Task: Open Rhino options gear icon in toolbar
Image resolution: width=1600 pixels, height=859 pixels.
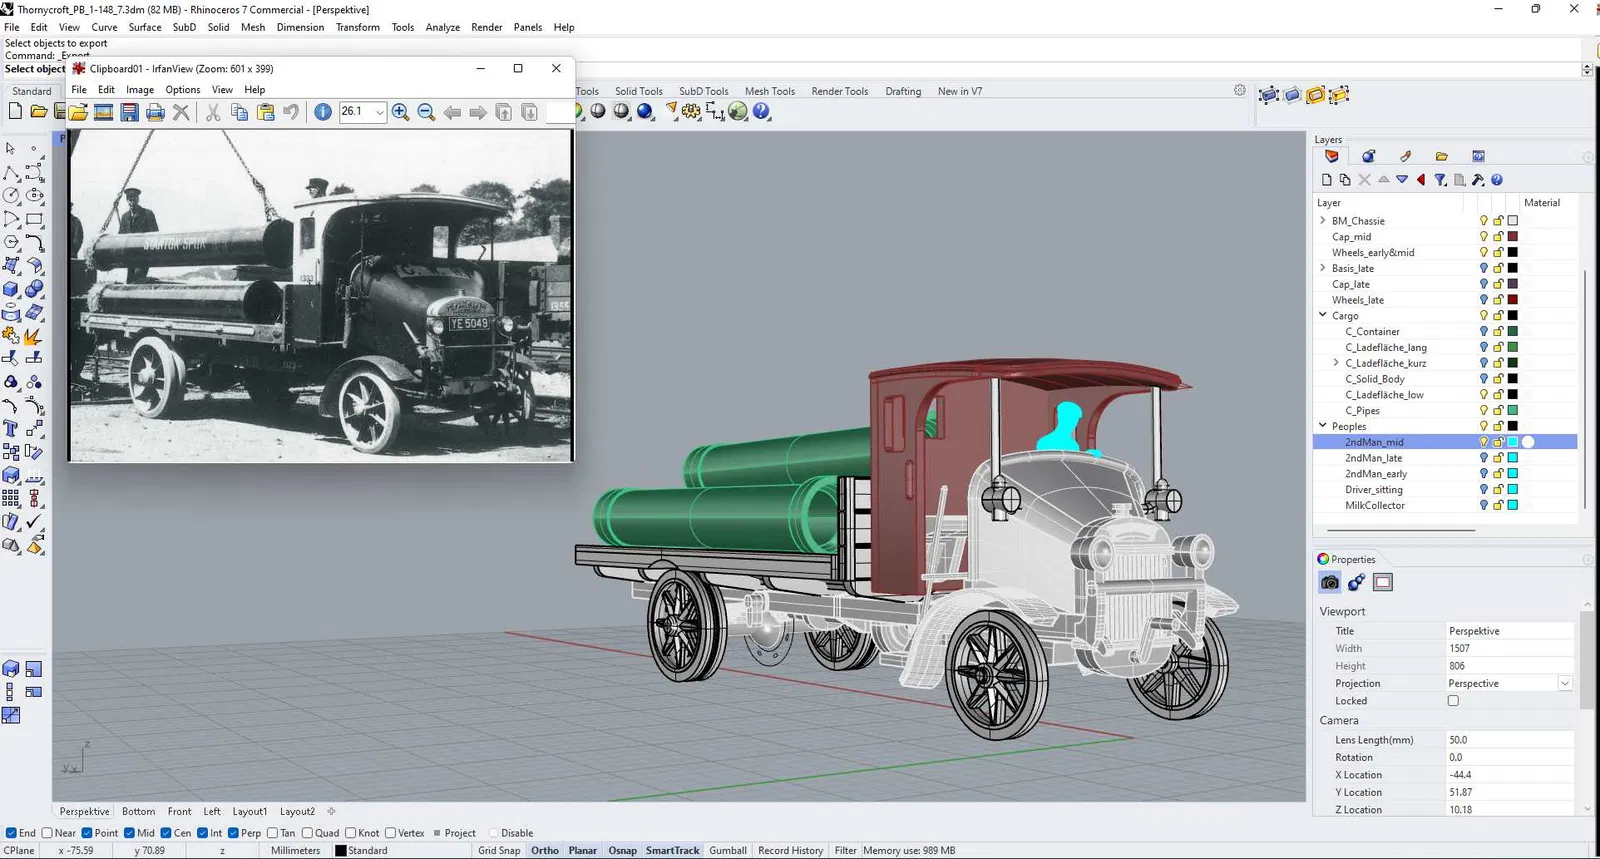Action: [691, 112]
